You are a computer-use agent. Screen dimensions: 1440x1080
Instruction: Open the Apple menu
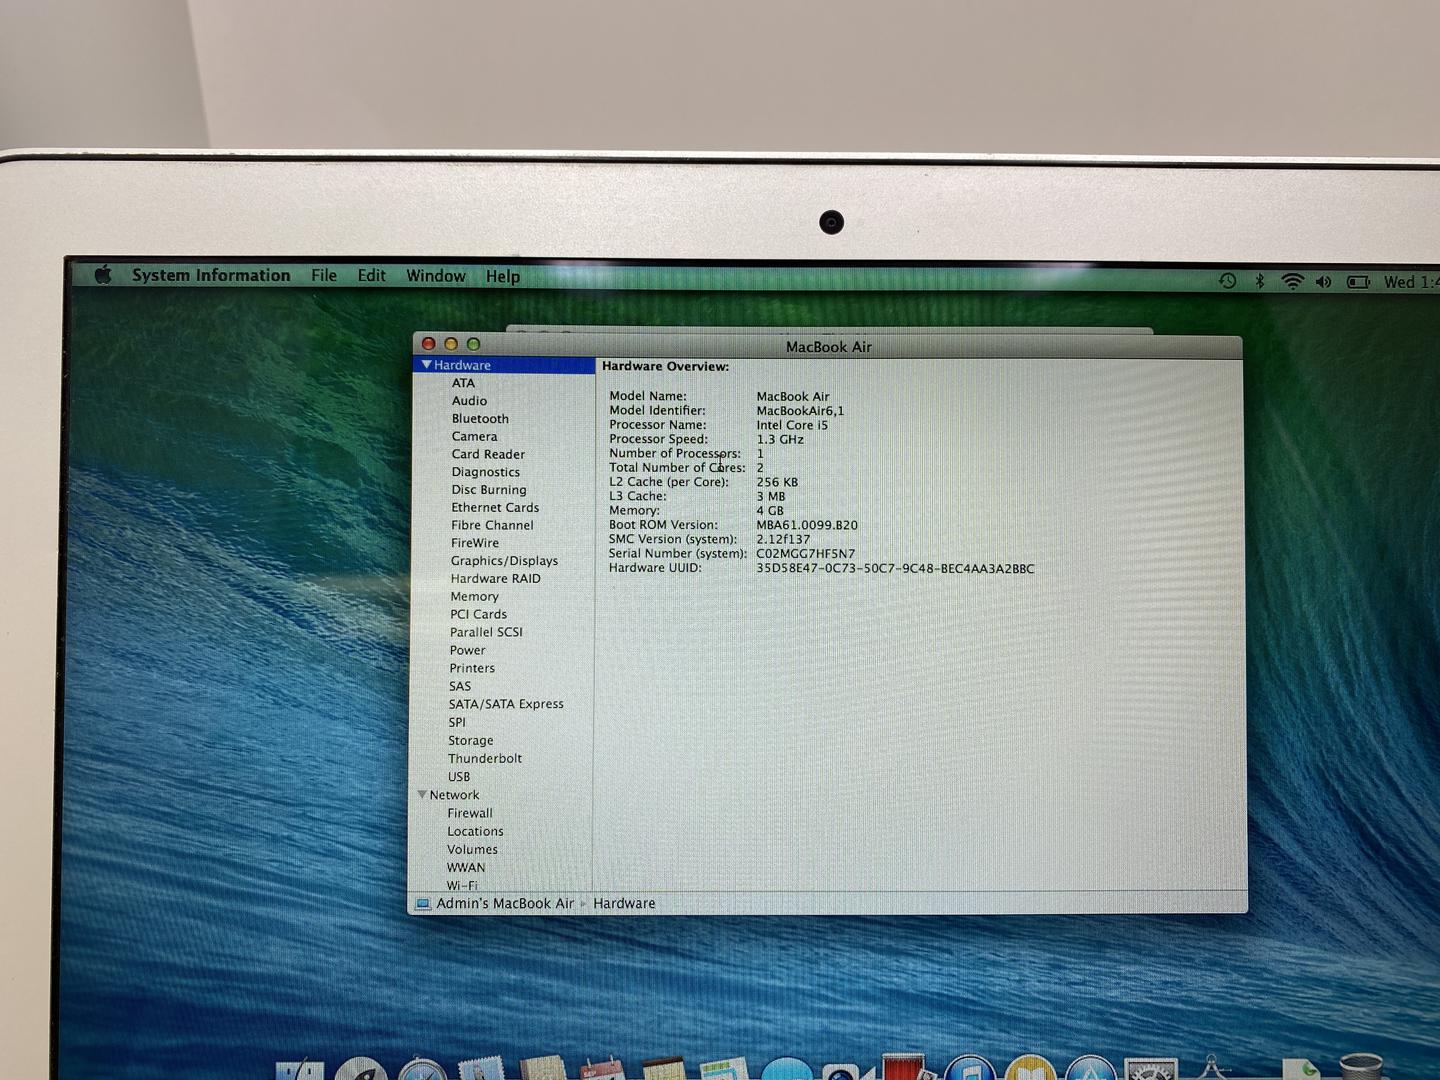click(x=103, y=274)
